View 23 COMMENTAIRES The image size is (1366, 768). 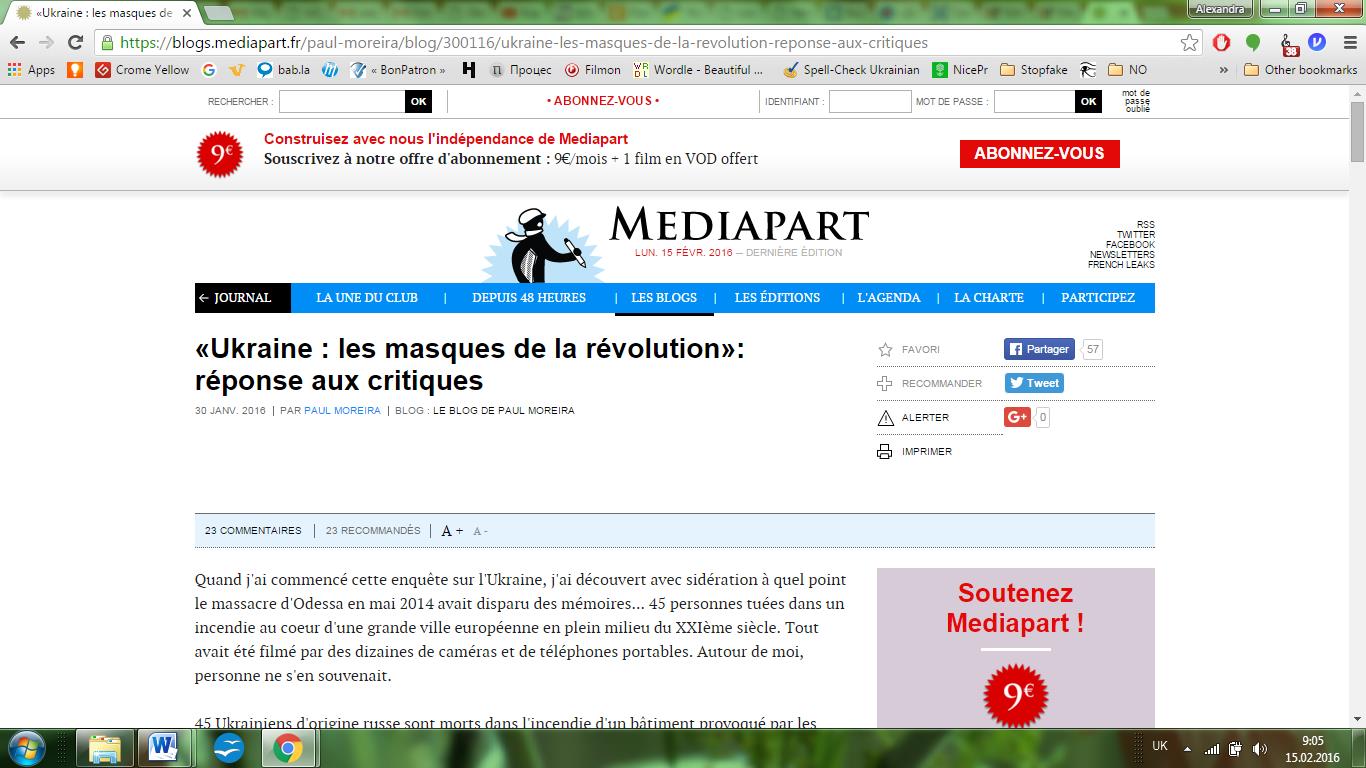click(x=253, y=531)
